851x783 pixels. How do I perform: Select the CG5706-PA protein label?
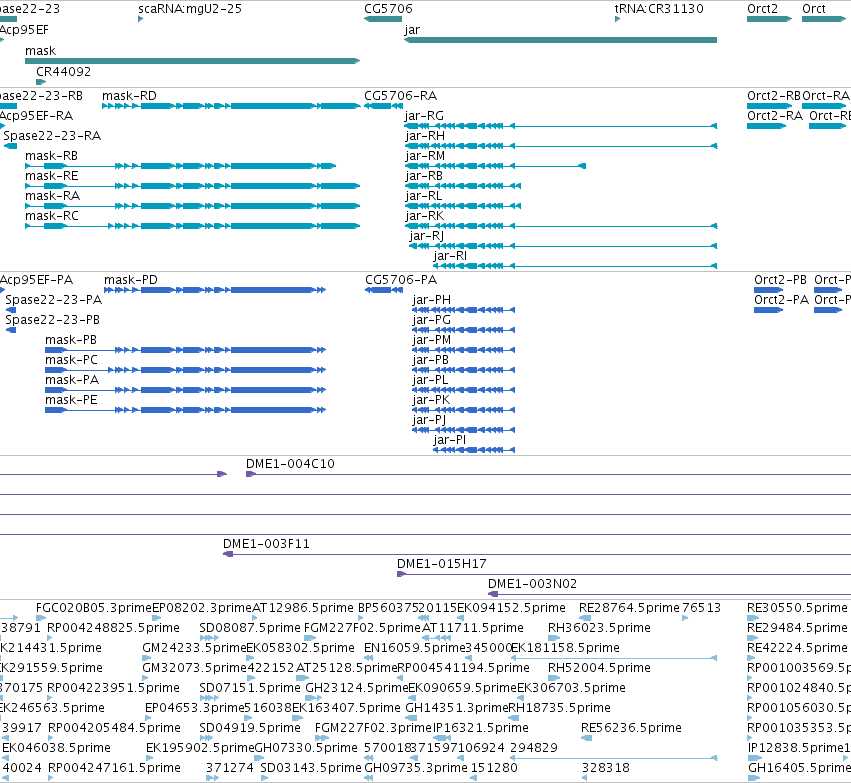[401, 280]
